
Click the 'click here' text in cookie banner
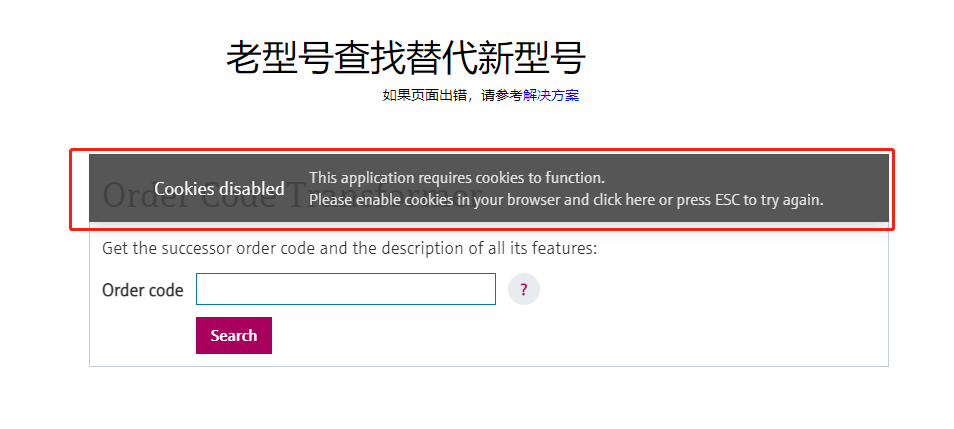624,200
